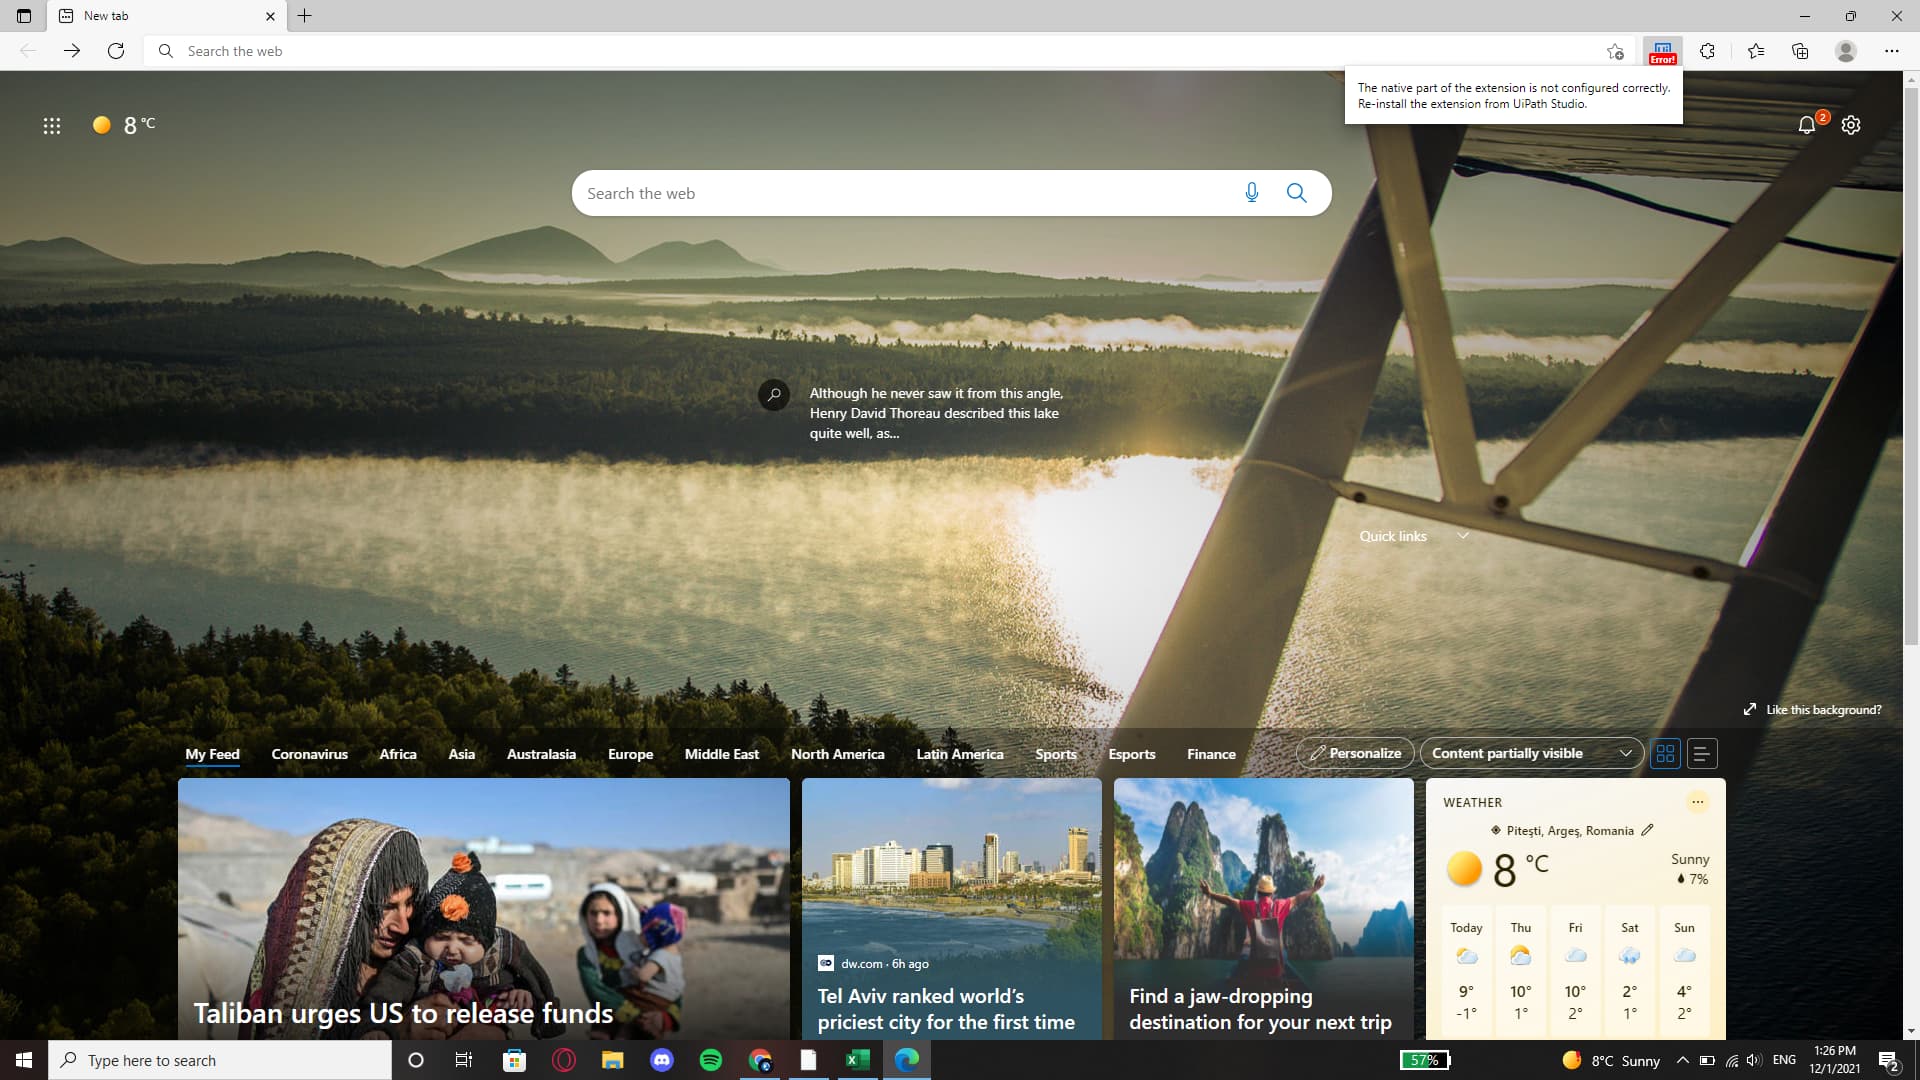Click the page vertical scrollbar

pos(1911,365)
